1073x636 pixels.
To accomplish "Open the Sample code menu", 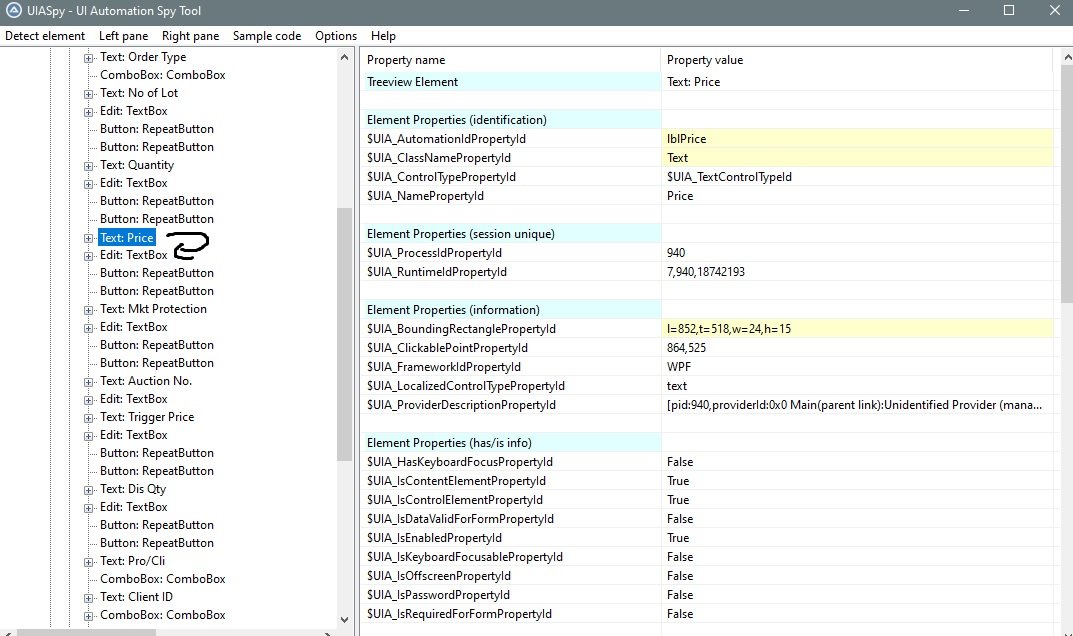I will 267,36.
